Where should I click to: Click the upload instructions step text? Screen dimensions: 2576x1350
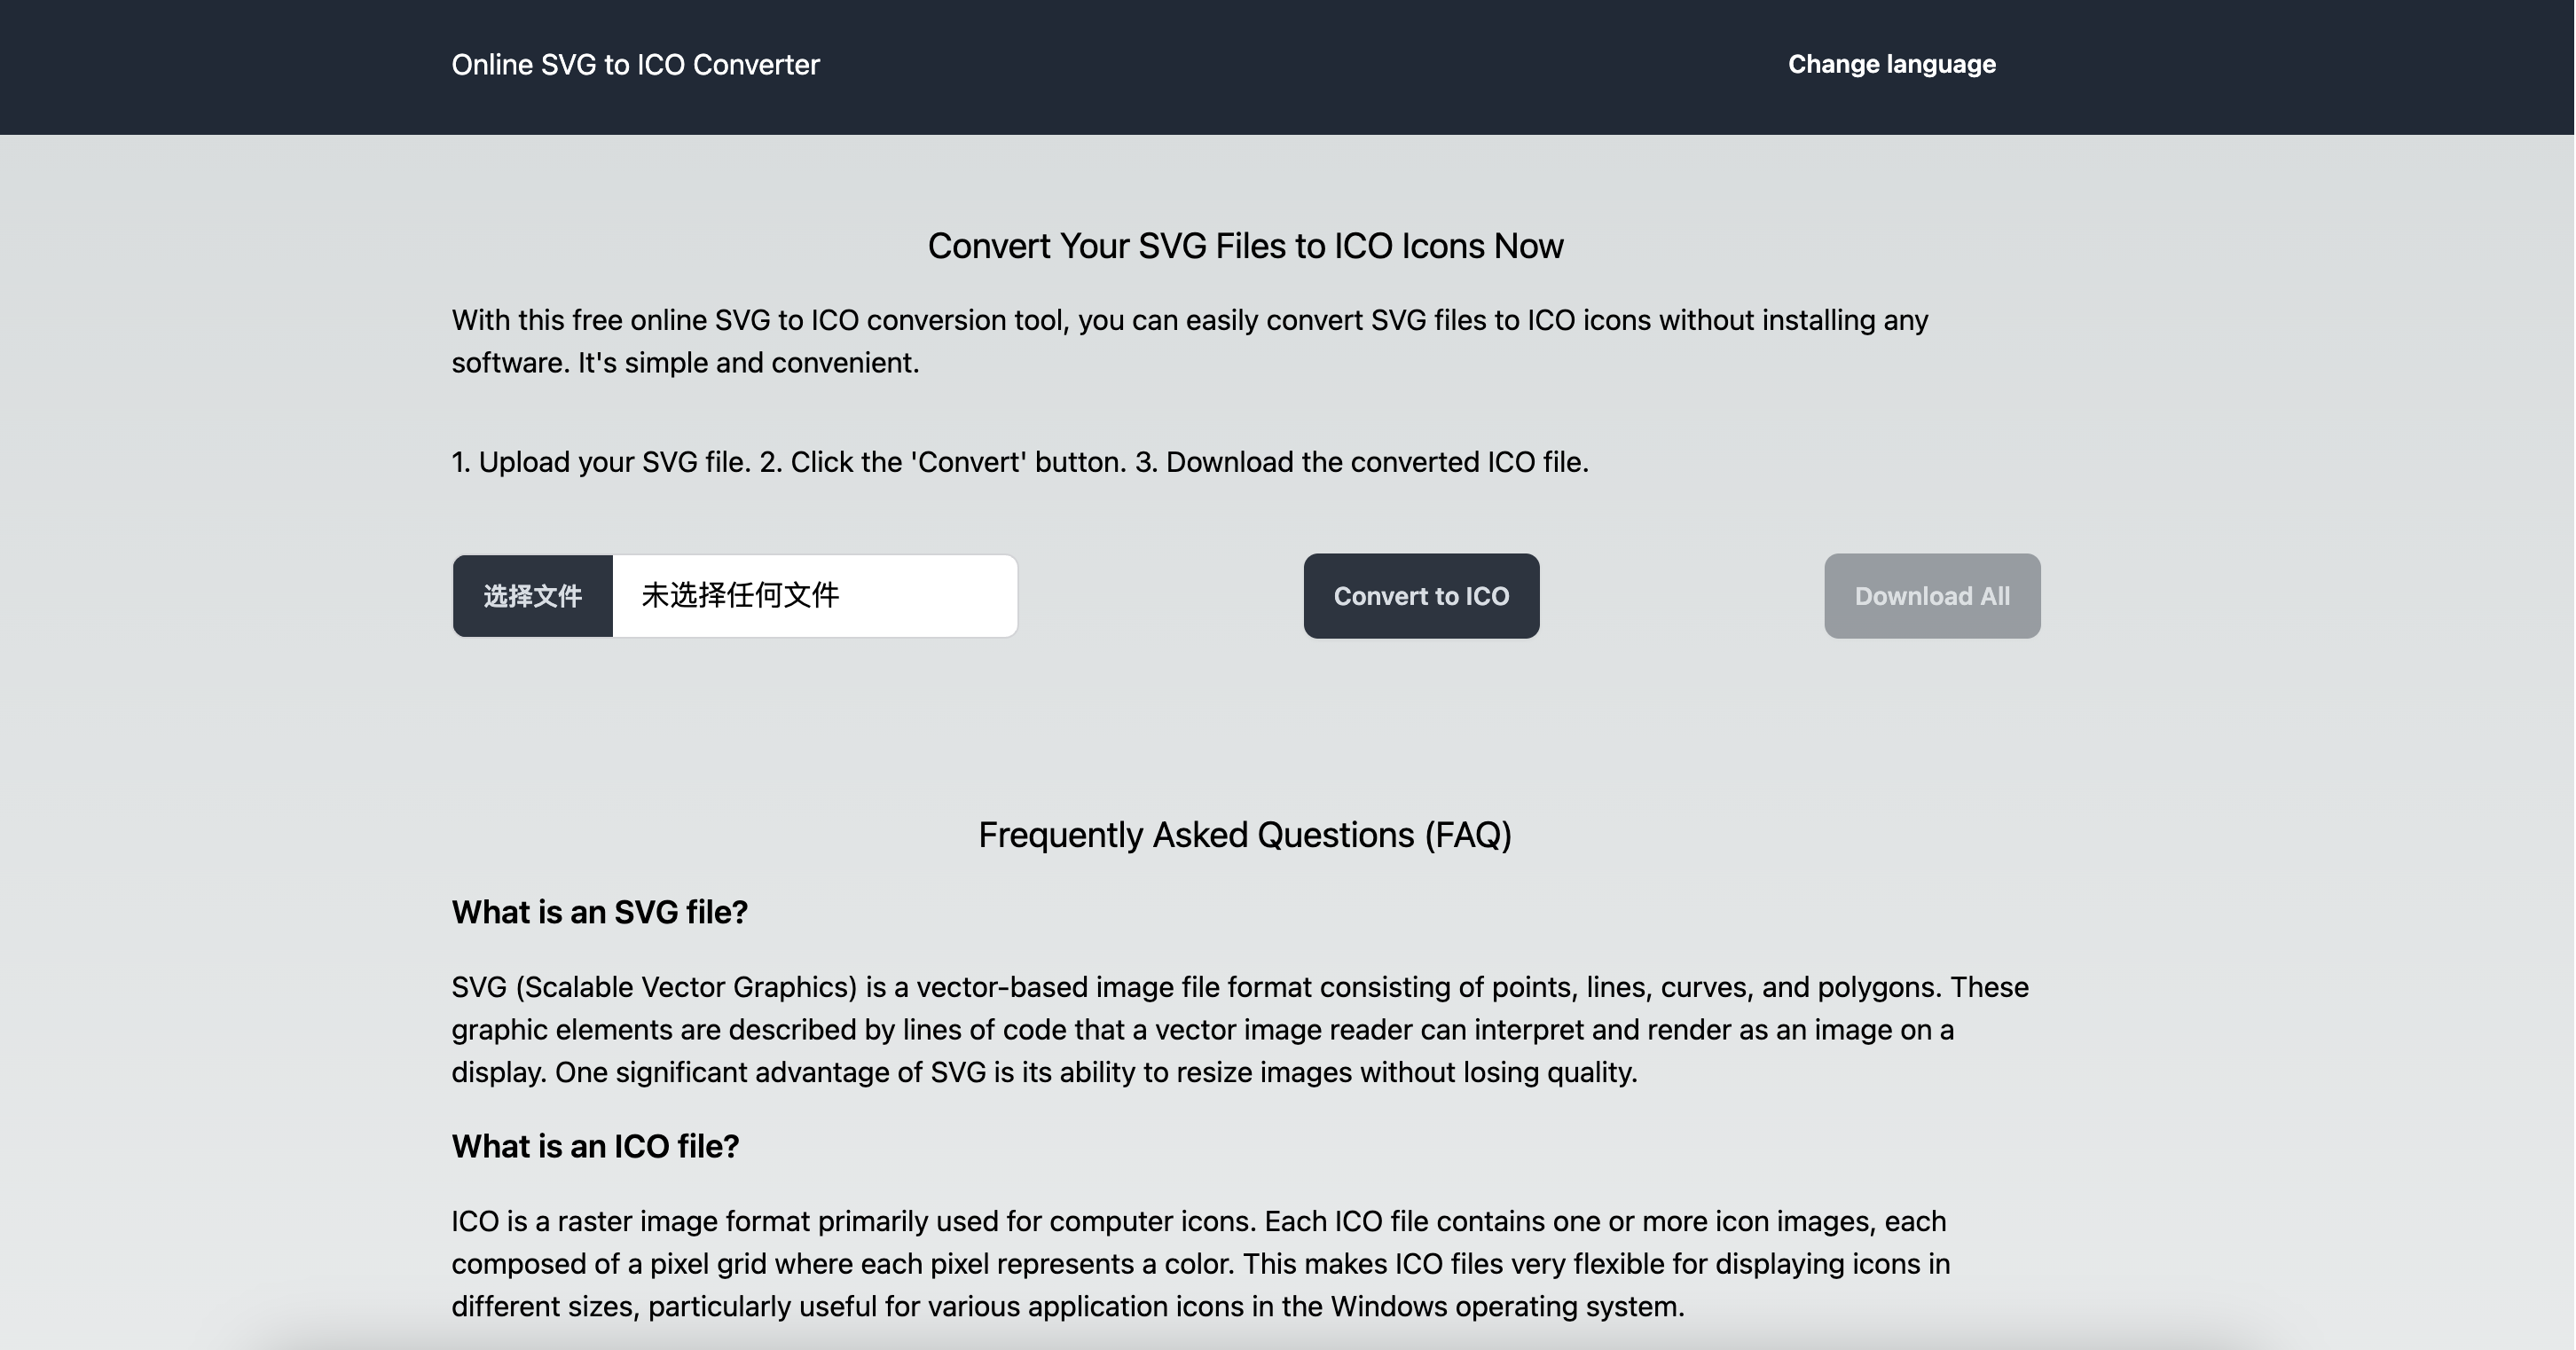tap(1020, 462)
